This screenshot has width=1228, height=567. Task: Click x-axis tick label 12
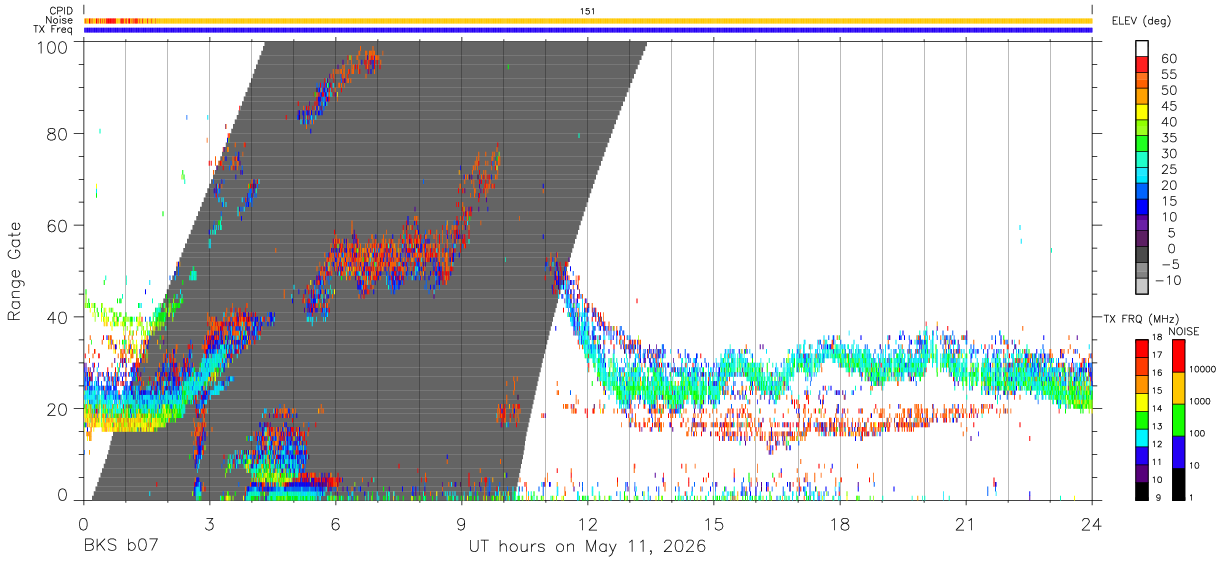588,524
